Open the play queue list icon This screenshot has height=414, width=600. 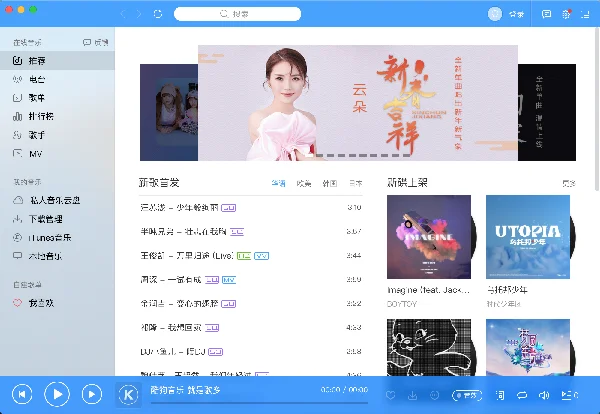click(569, 395)
